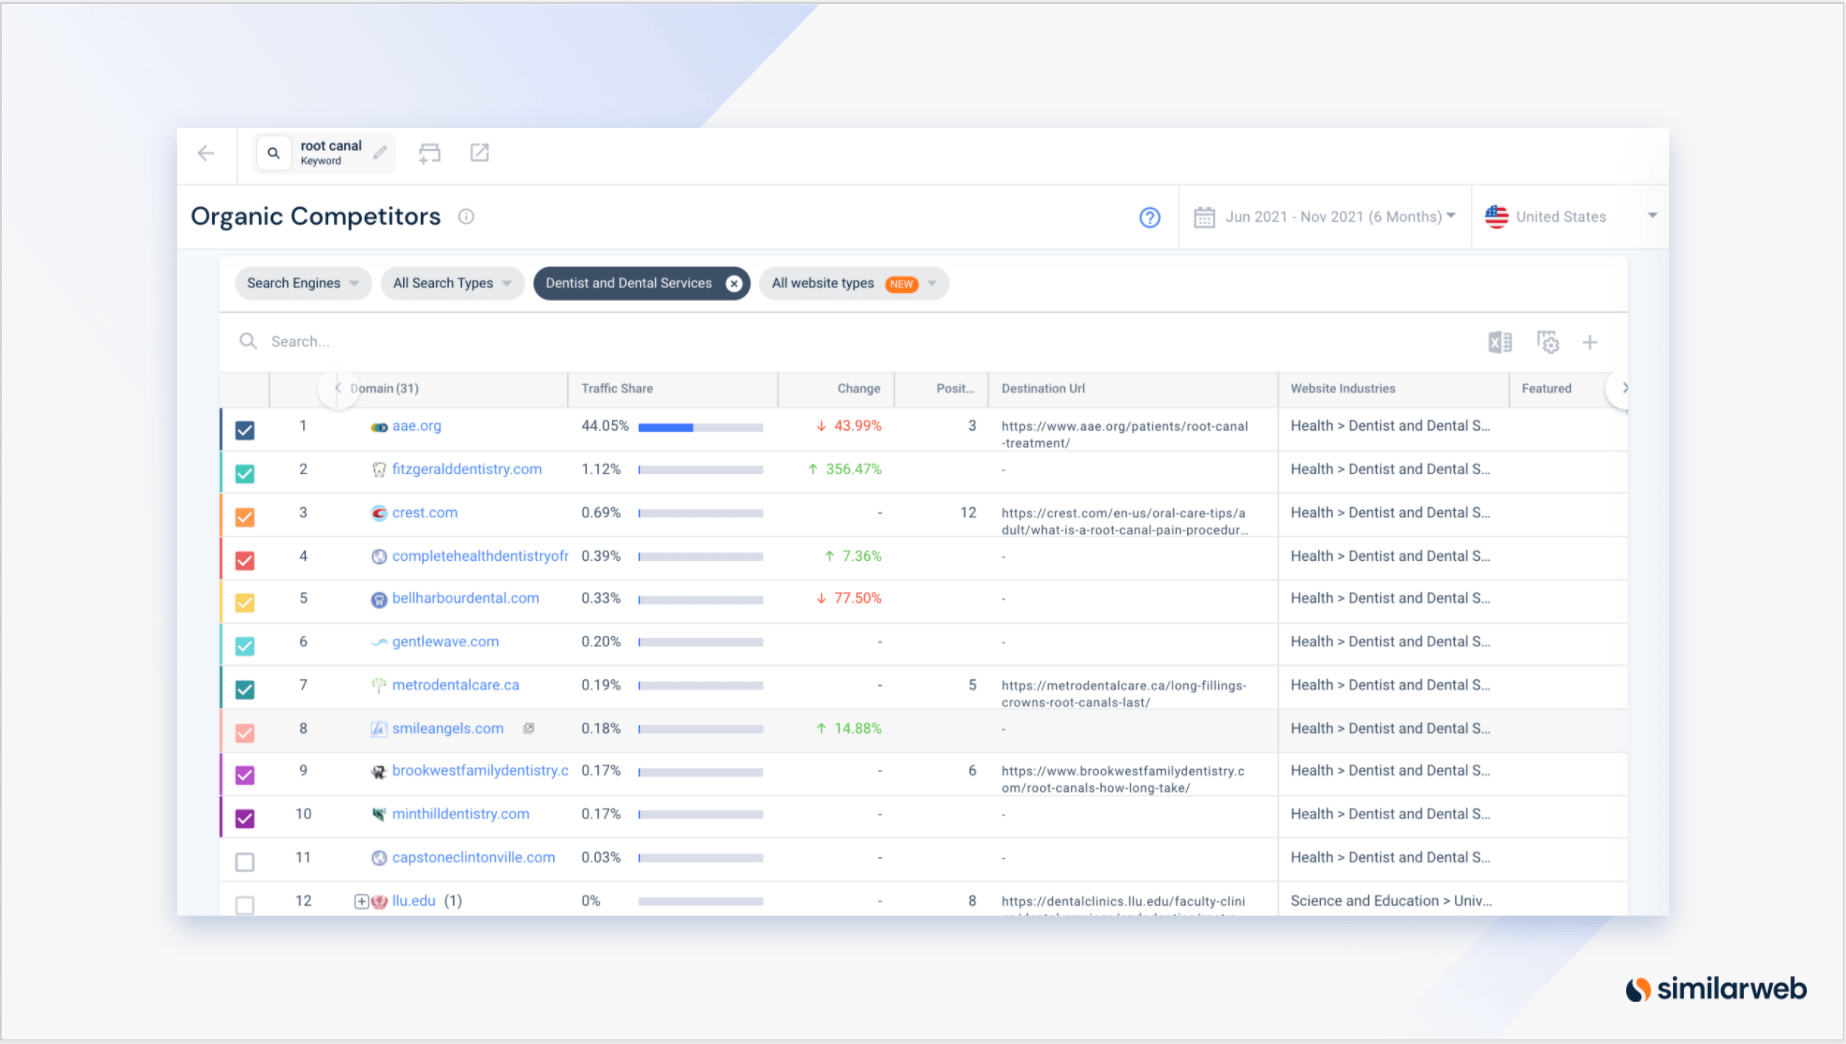Click the aae.org traffic share bar
This screenshot has height=1044, width=1846.
pyautogui.click(x=700, y=427)
